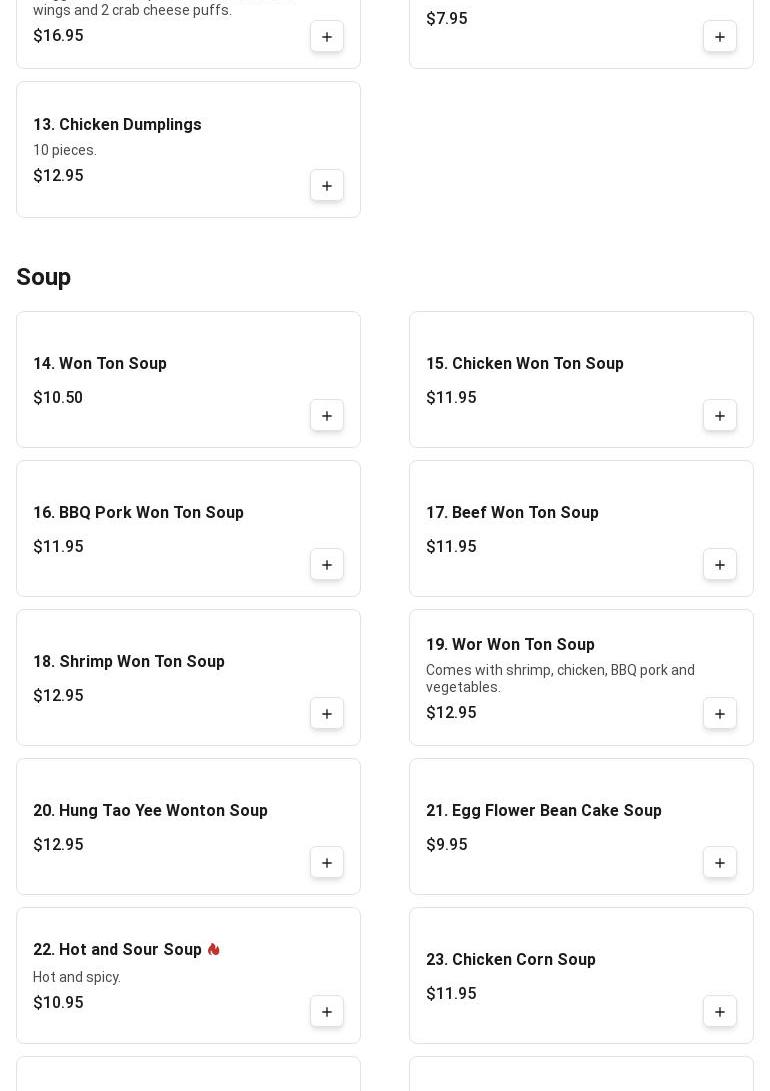
Task: Click the Soup section heading
Action: 43,277
